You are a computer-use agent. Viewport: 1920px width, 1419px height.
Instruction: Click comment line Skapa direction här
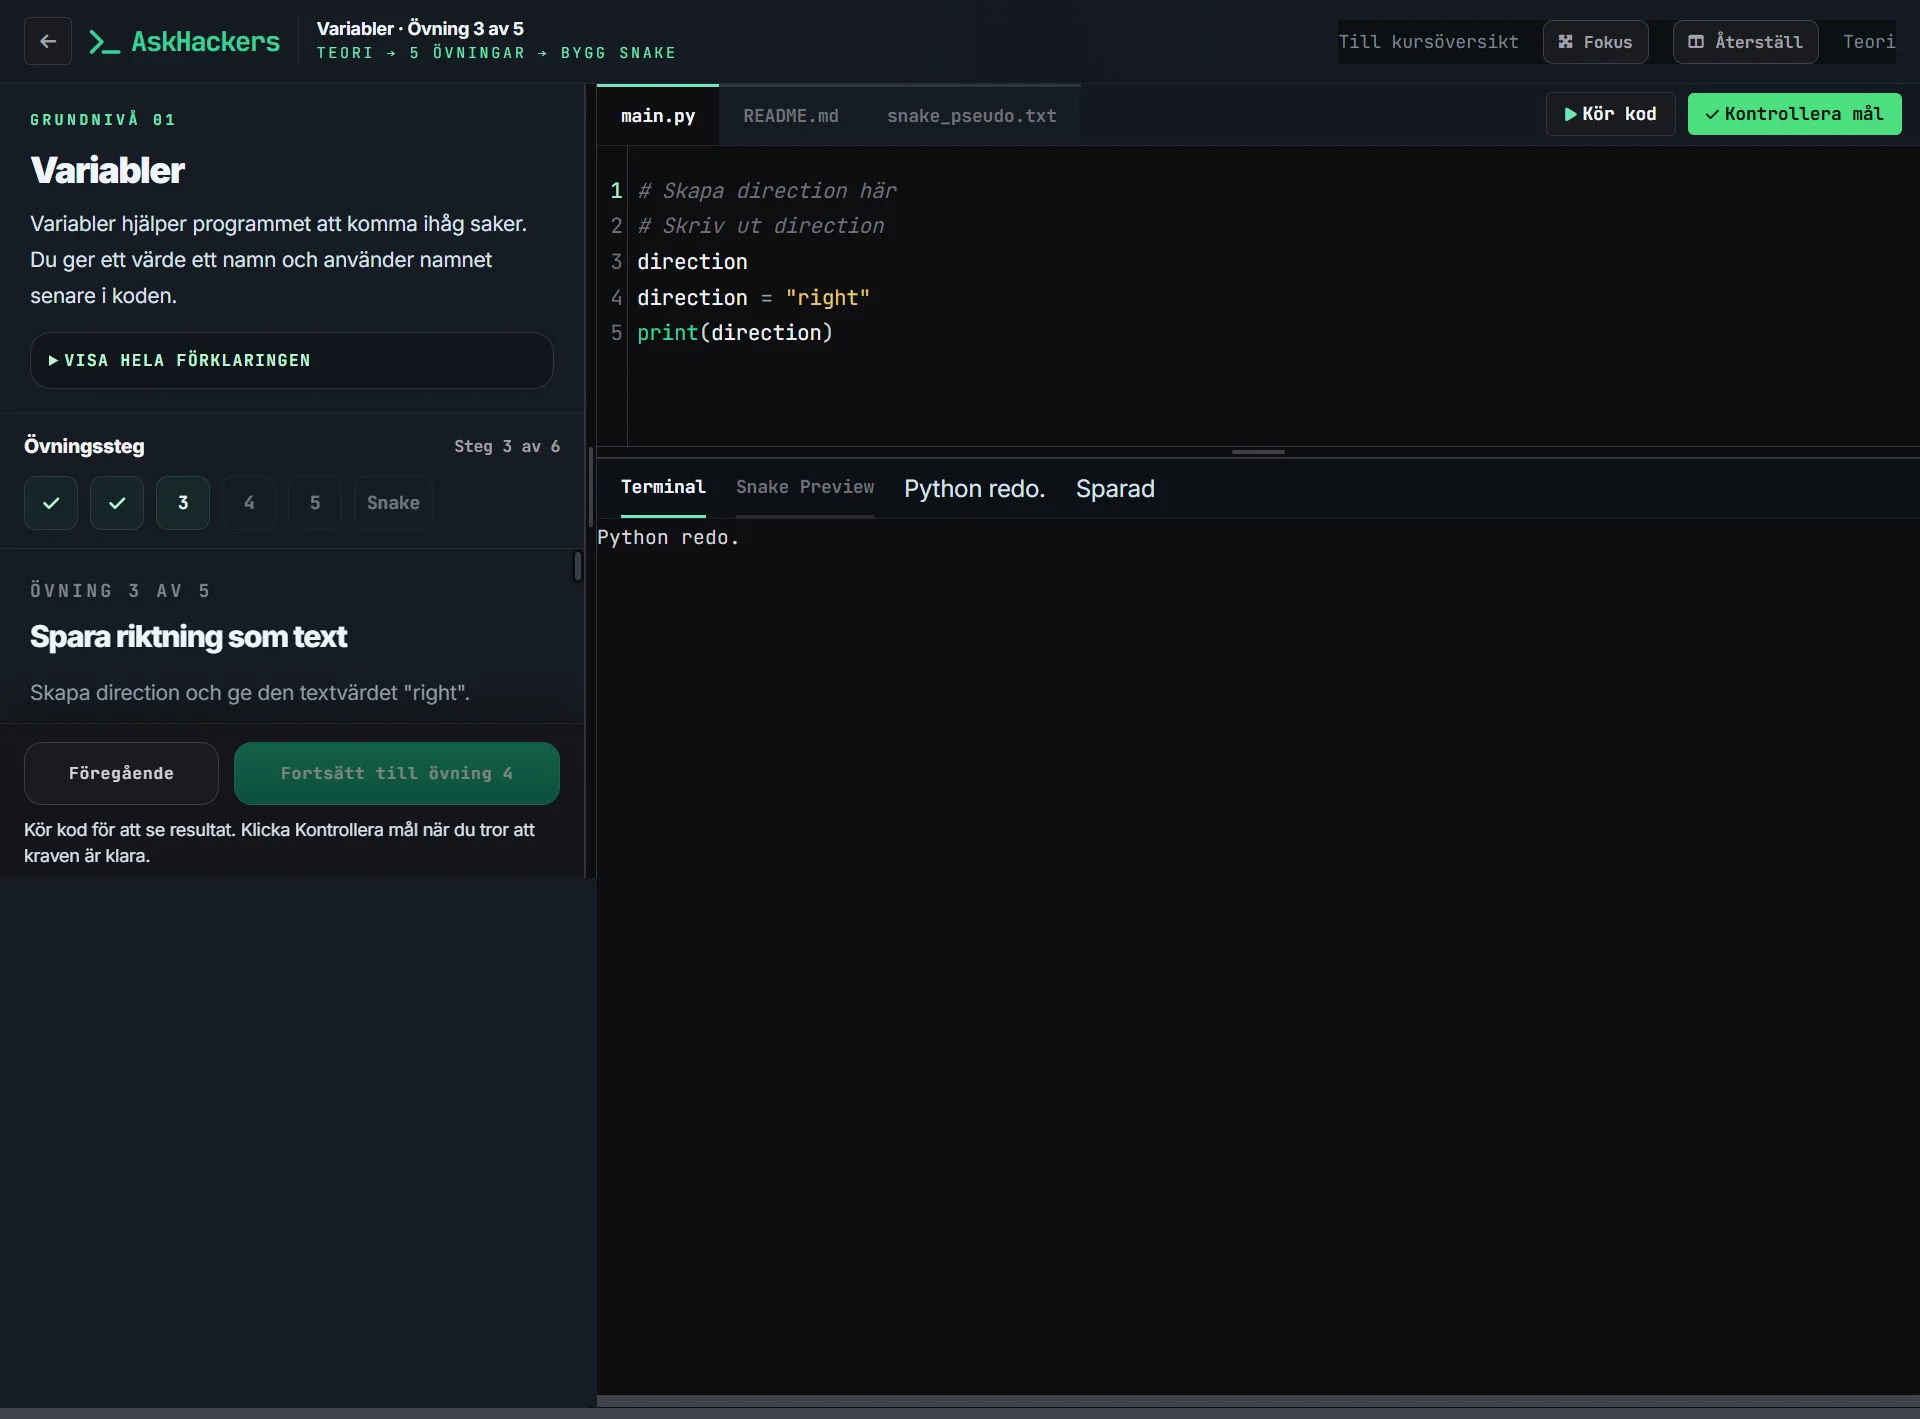[767, 191]
